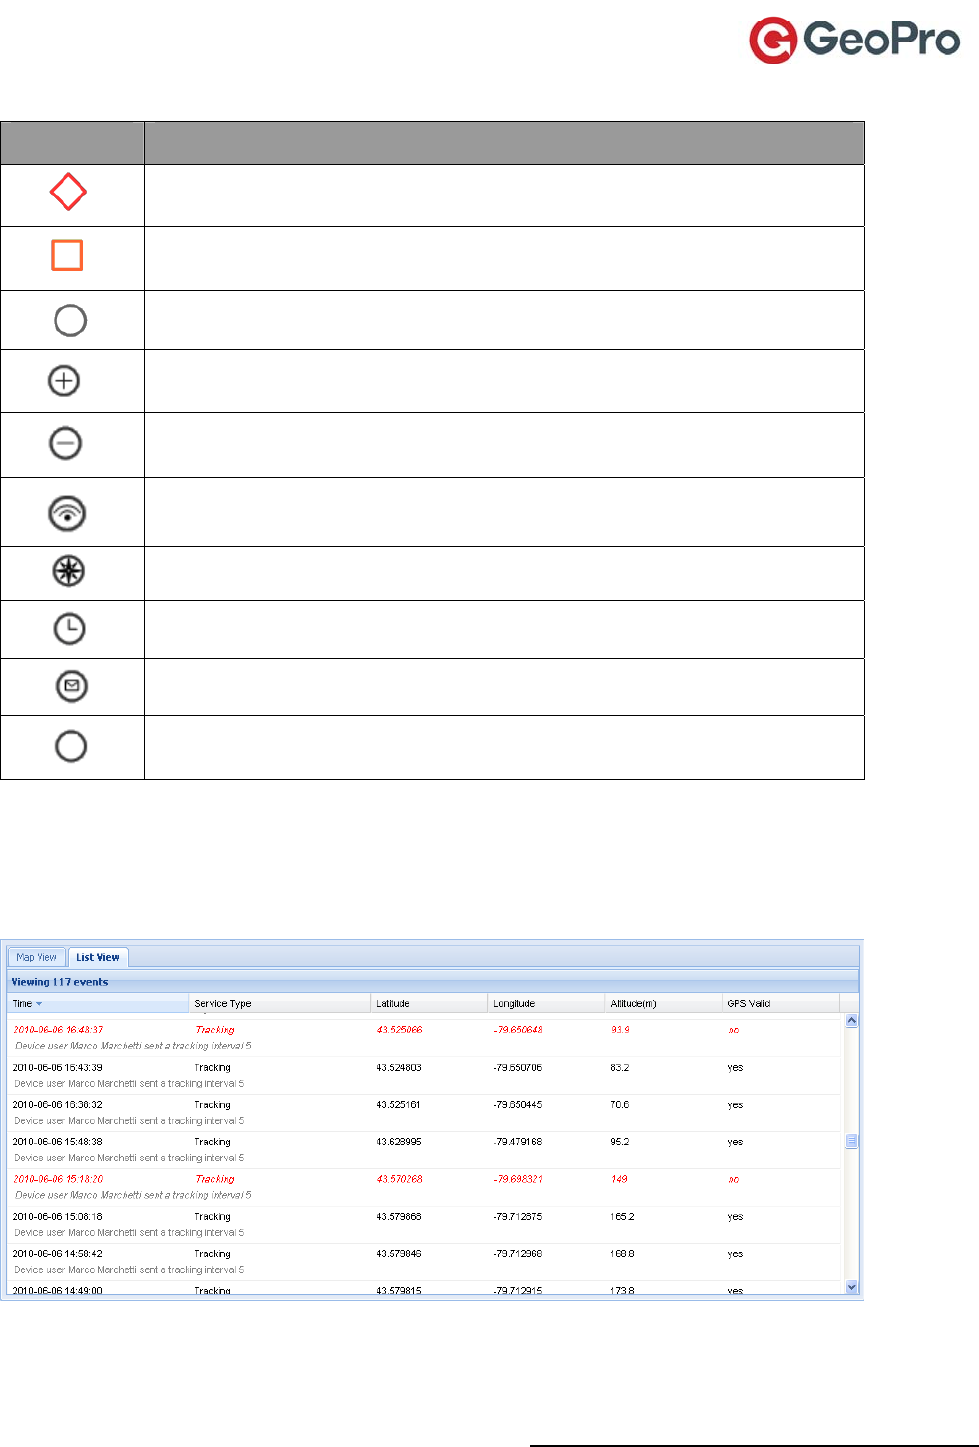Toggle the Time column sort arrow
Viewport: 979px width, 1447px height.
pyautogui.click(x=39, y=1004)
